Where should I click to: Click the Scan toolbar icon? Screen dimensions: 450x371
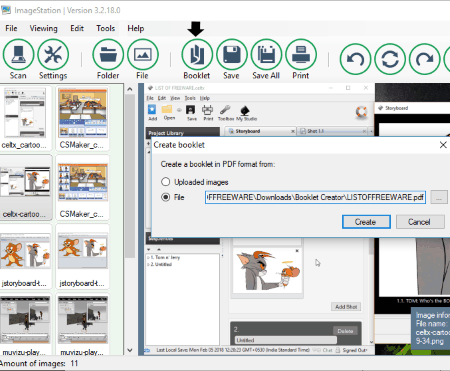click(18, 55)
